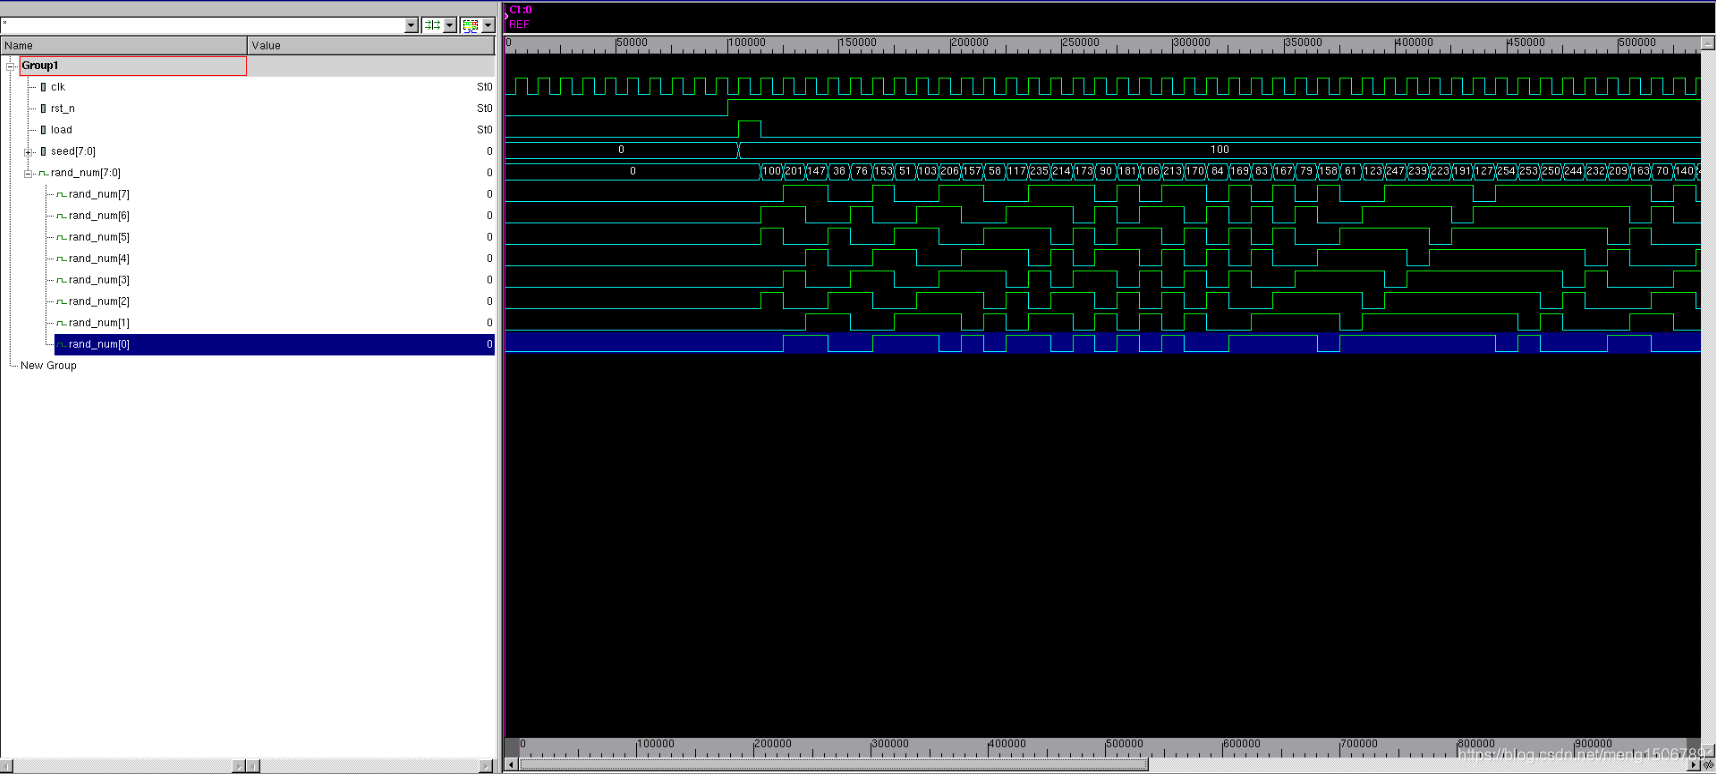Select the rand_num[5] bit signal
Viewport: 1716px width, 774px height.
(x=99, y=237)
